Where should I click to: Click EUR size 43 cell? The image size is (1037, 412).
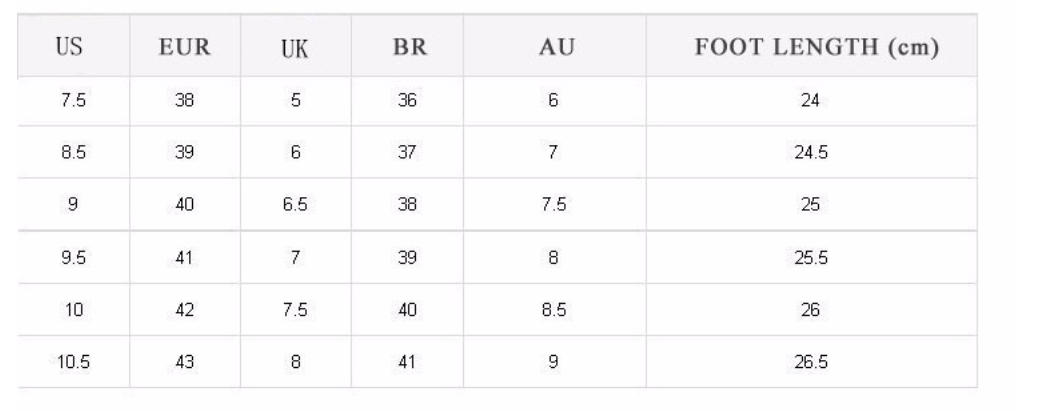184,362
